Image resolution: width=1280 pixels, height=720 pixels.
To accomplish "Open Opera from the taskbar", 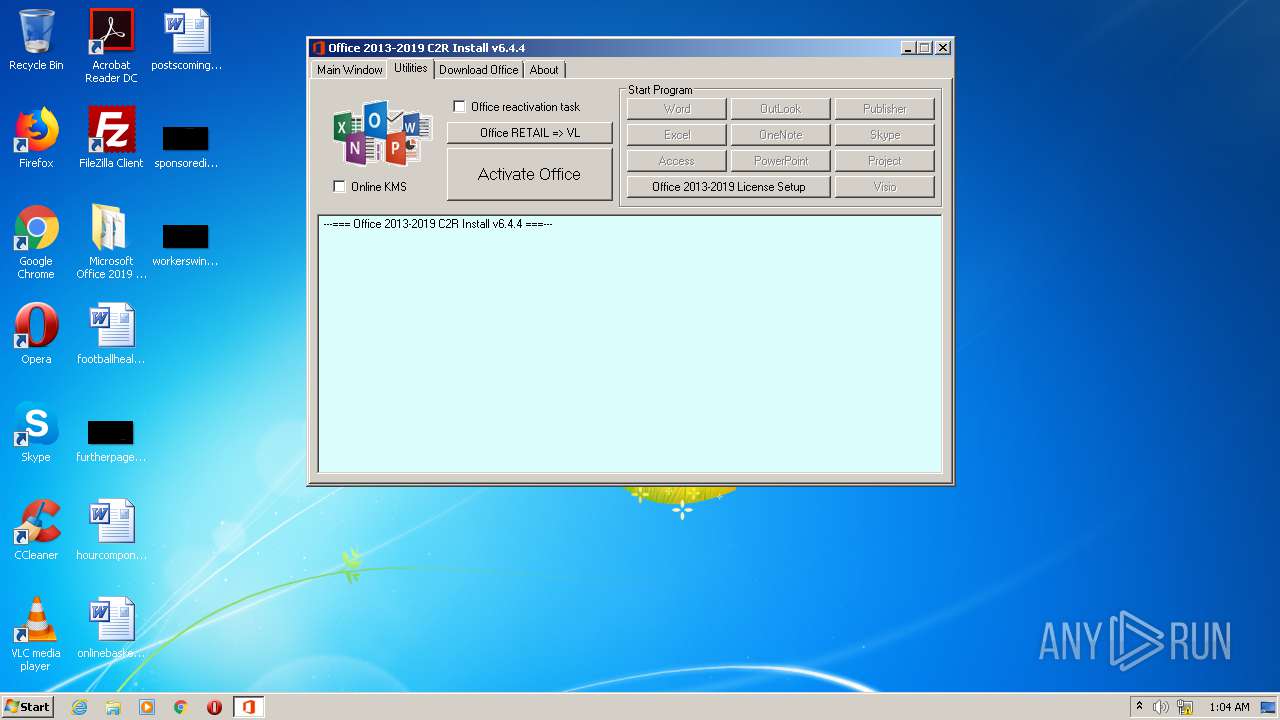I will (214, 707).
